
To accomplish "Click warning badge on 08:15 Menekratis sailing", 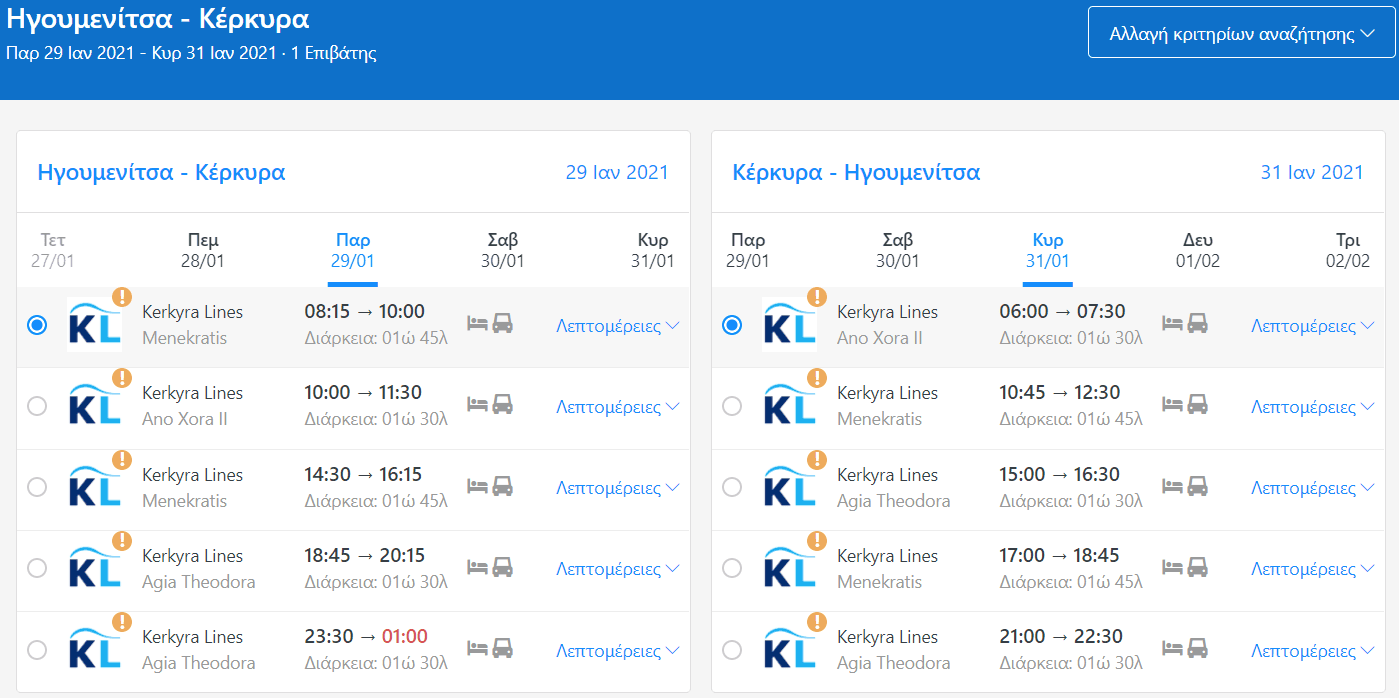I will 121,297.
